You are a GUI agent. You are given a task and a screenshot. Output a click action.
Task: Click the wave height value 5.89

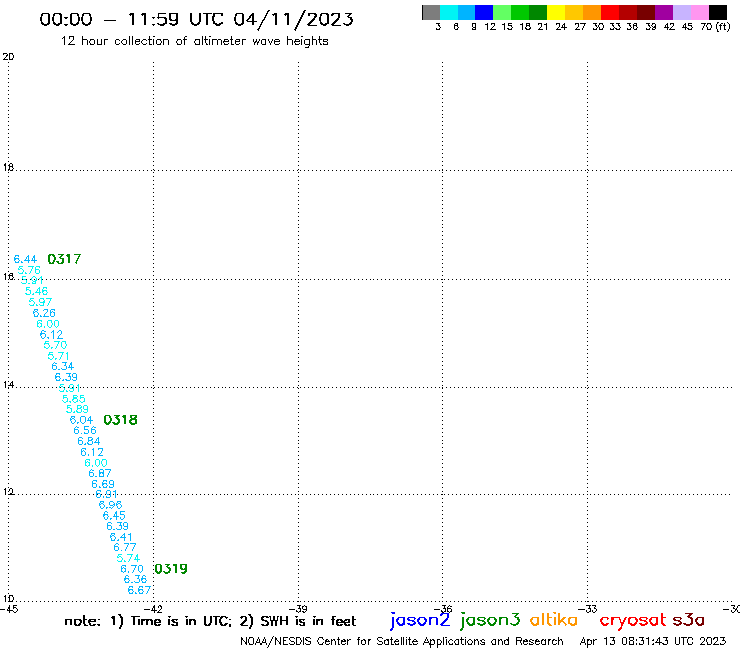tap(77, 409)
